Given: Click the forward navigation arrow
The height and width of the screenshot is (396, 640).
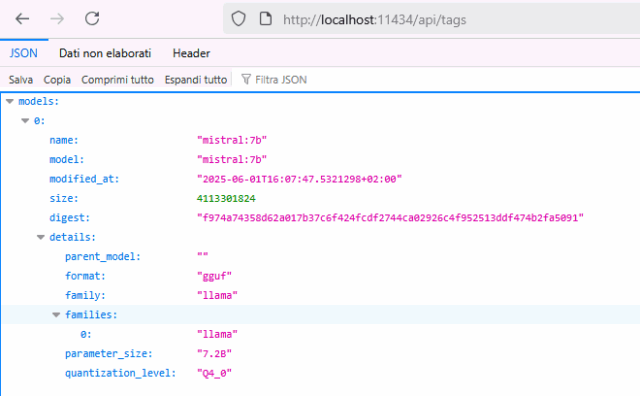Looking at the screenshot, I should pyautogui.click(x=57, y=19).
